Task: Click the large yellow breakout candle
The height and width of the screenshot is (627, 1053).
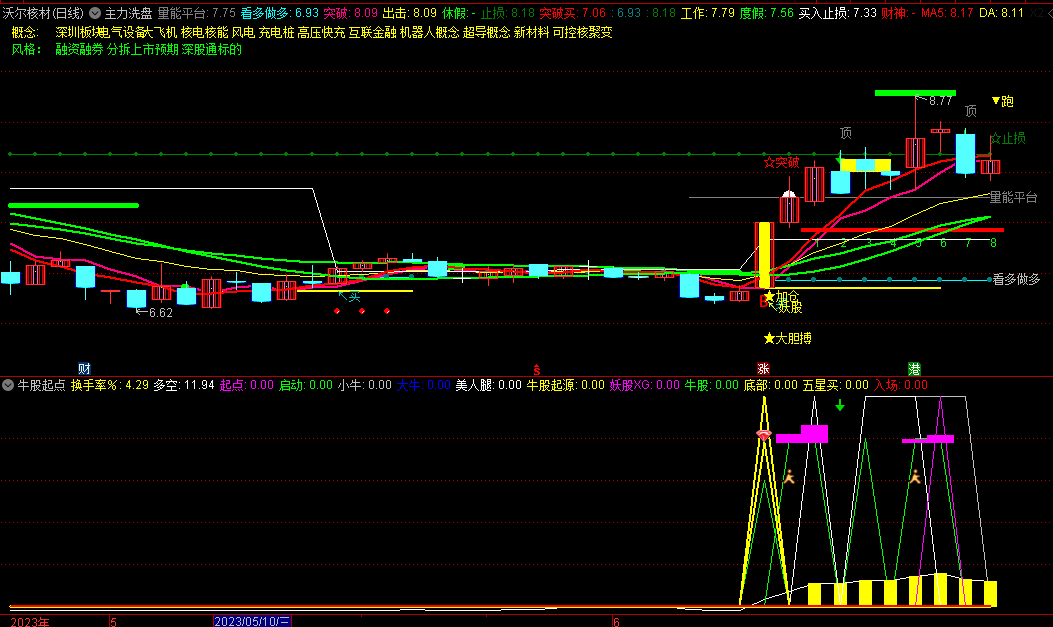Action: pyautogui.click(x=764, y=255)
